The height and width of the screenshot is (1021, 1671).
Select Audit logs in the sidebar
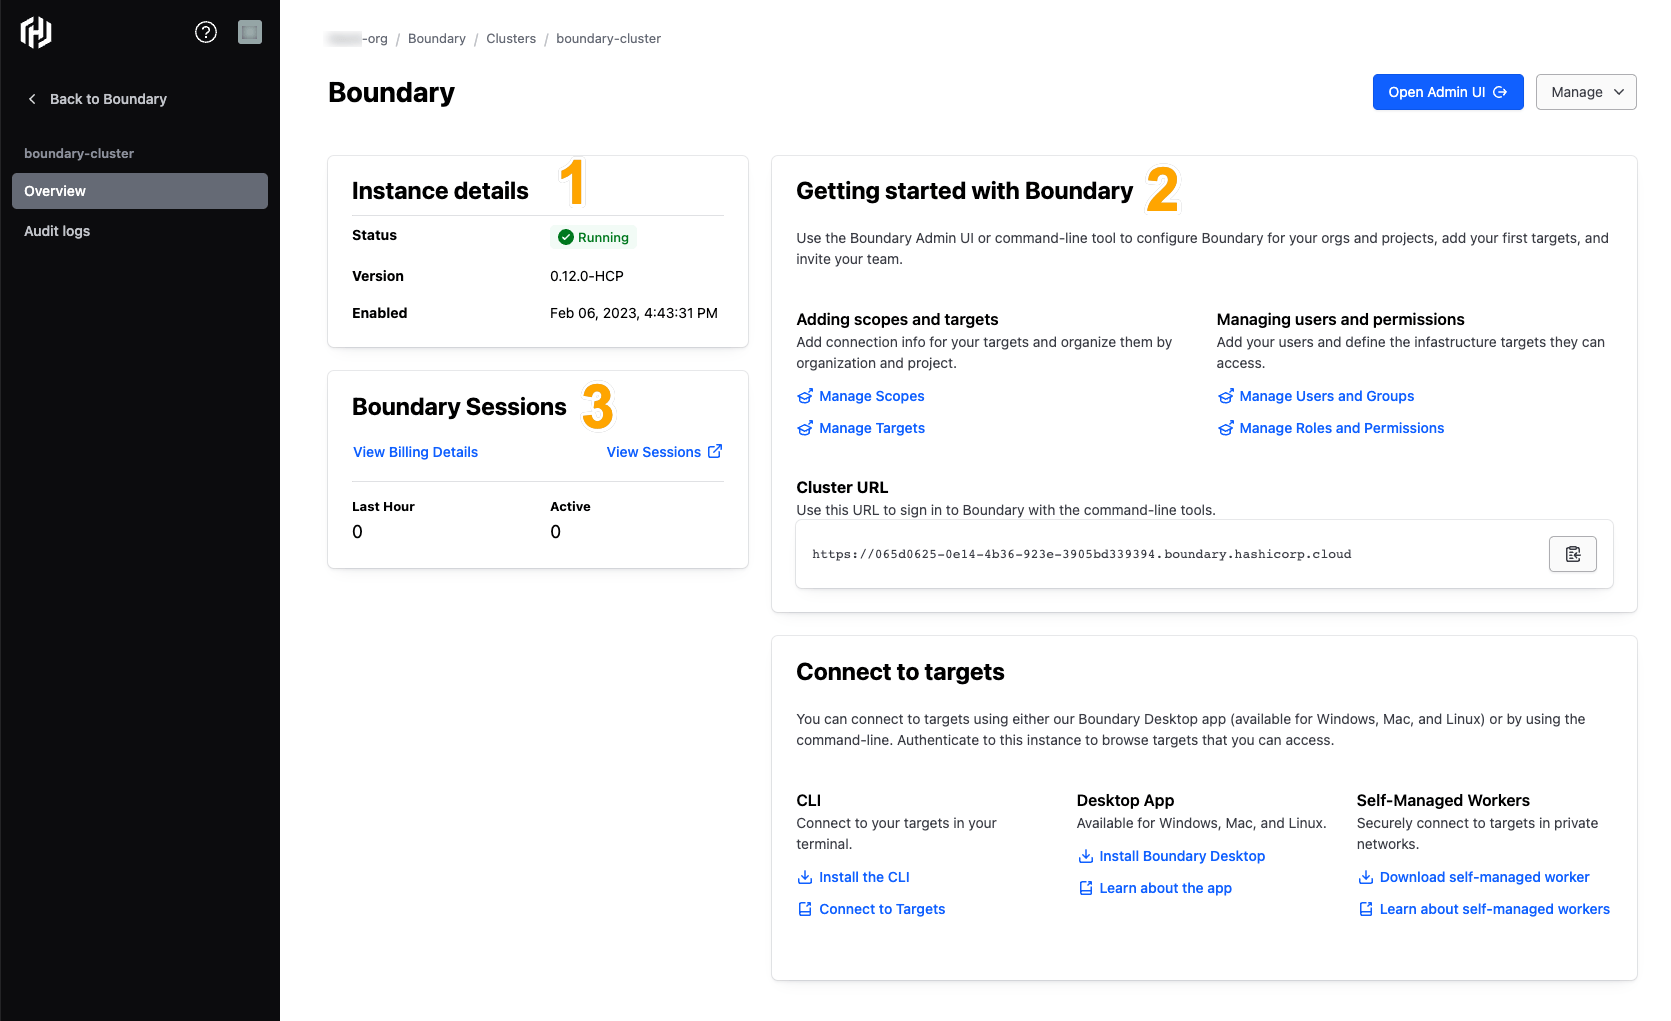tap(57, 231)
